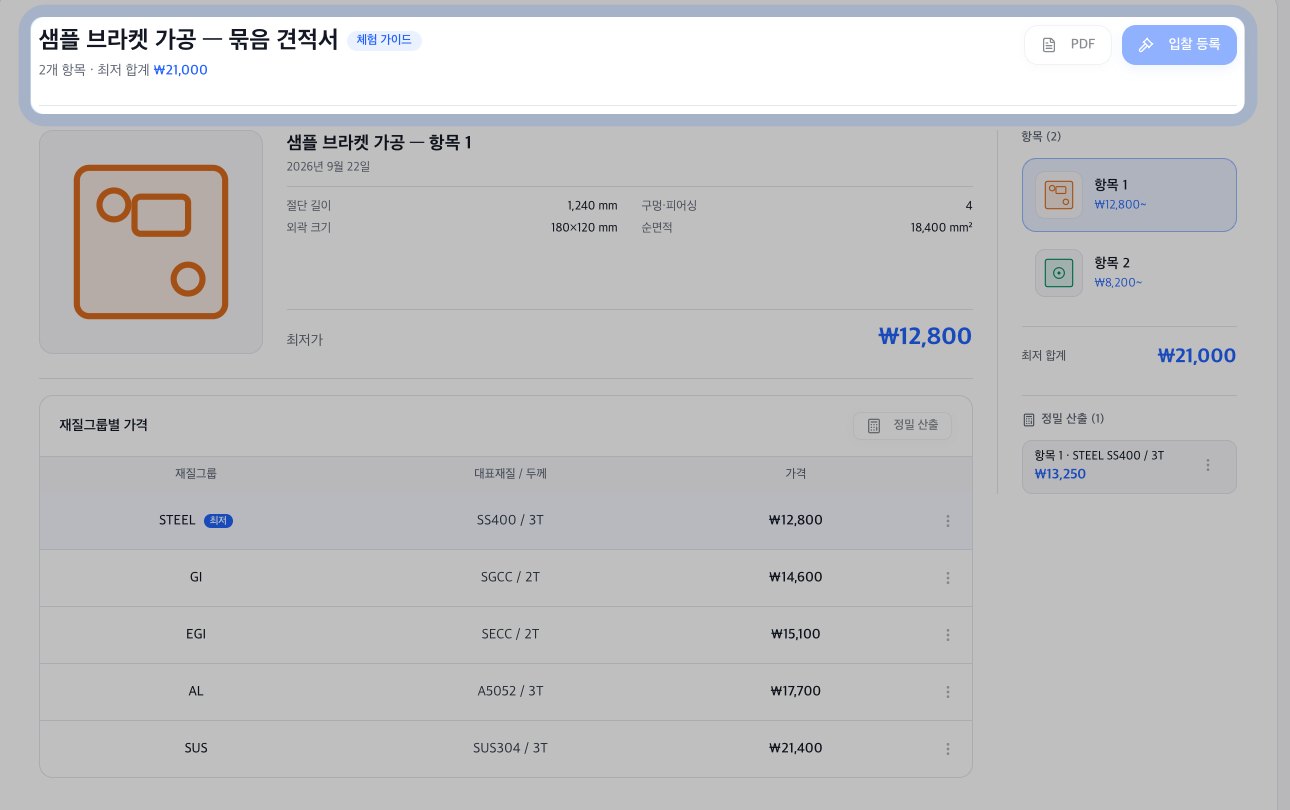Select the 체험 가이드 badge

[x=384, y=40]
